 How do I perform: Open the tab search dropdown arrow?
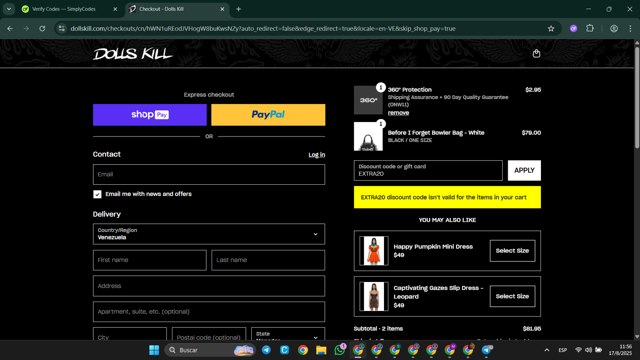[9, 9]
